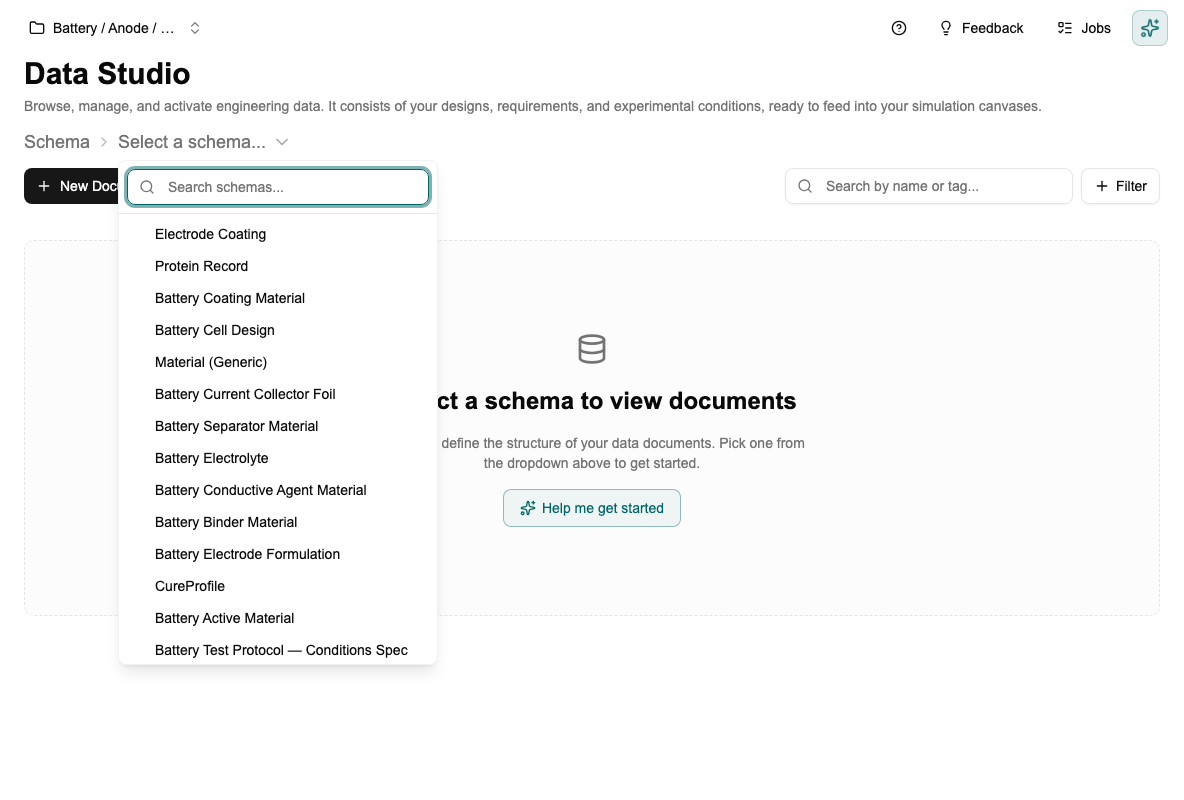Select Battery Cell Design schema
Viewport: 1184px width, 800px height.
tap(278, 330)
